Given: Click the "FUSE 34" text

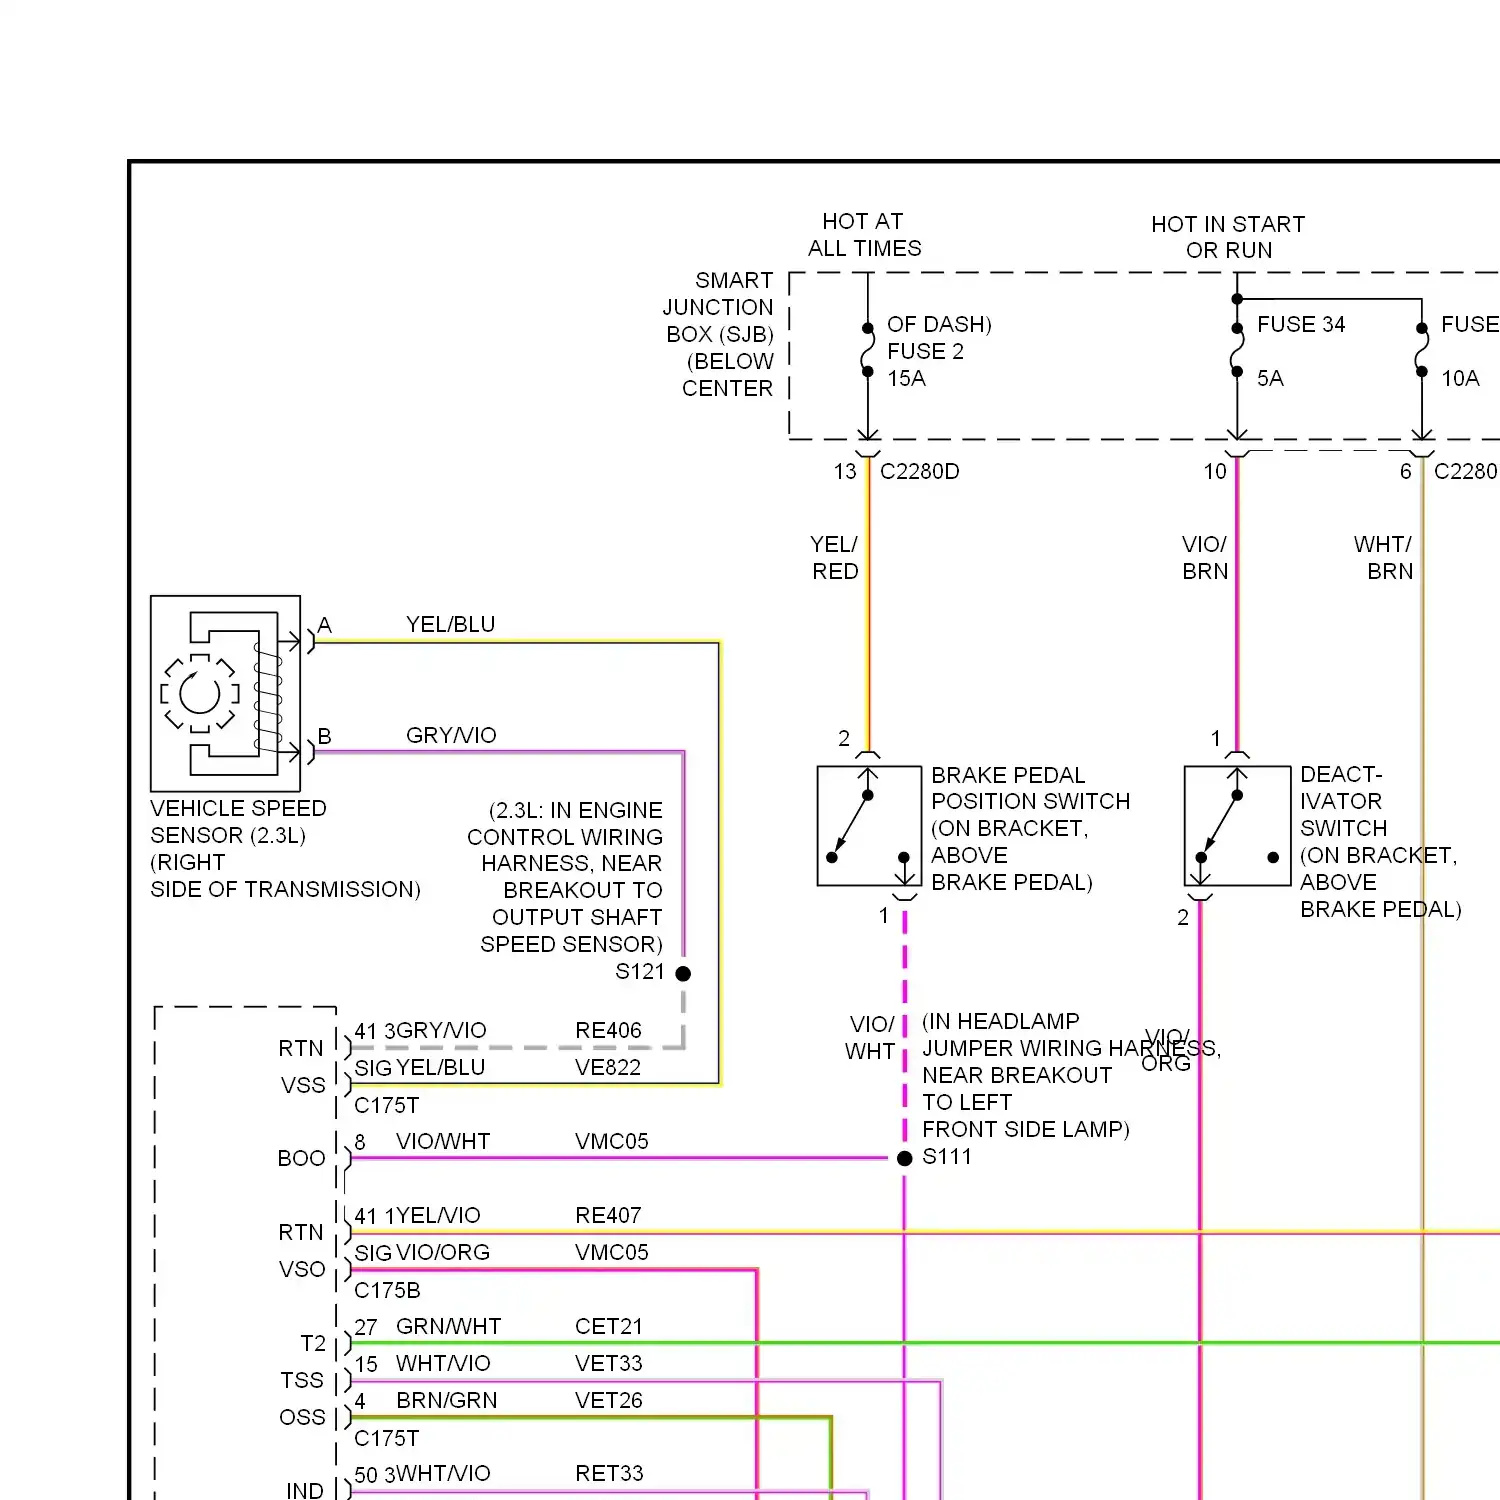Looking at the screenshot, I should [1301, 324].
